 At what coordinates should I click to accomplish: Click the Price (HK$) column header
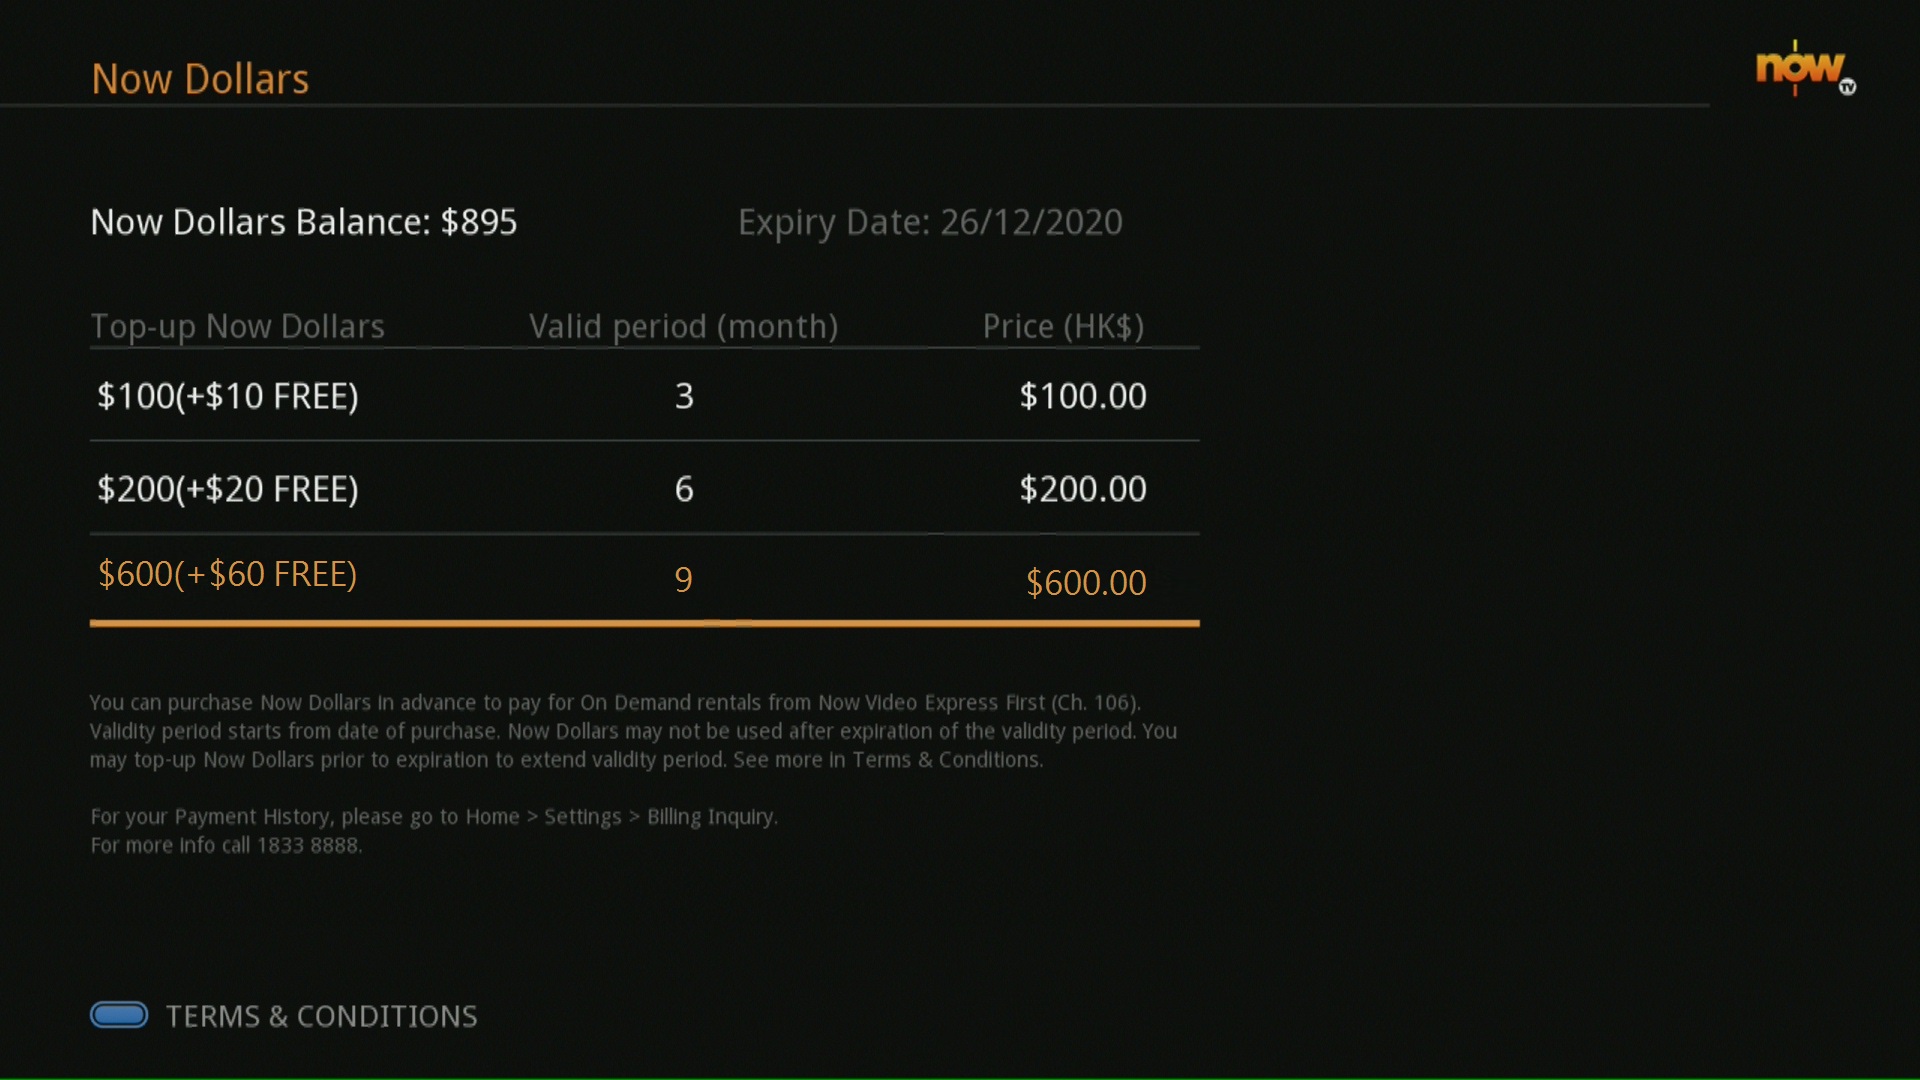click(1063, 327)
